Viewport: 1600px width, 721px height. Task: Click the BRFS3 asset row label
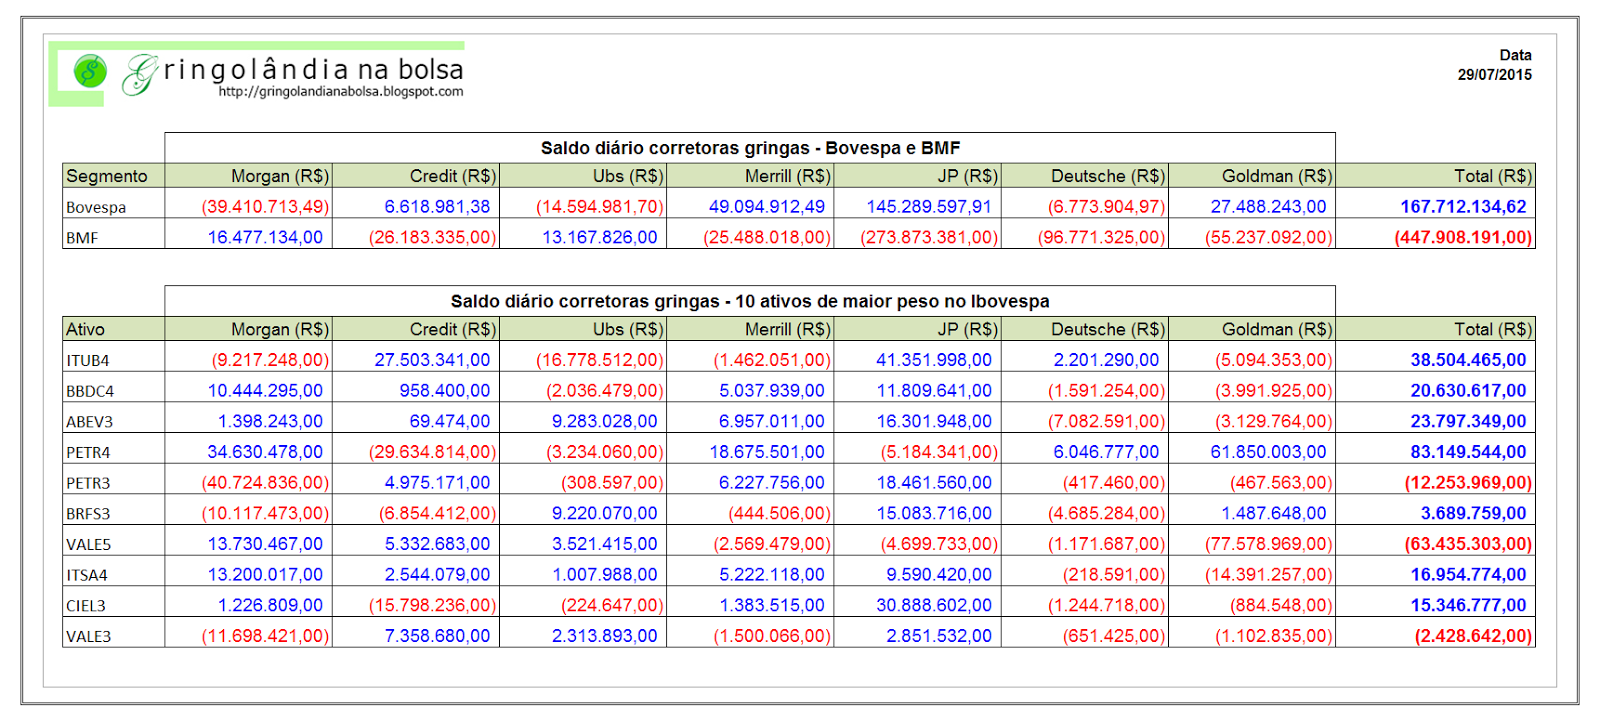(x=88, y=514)
